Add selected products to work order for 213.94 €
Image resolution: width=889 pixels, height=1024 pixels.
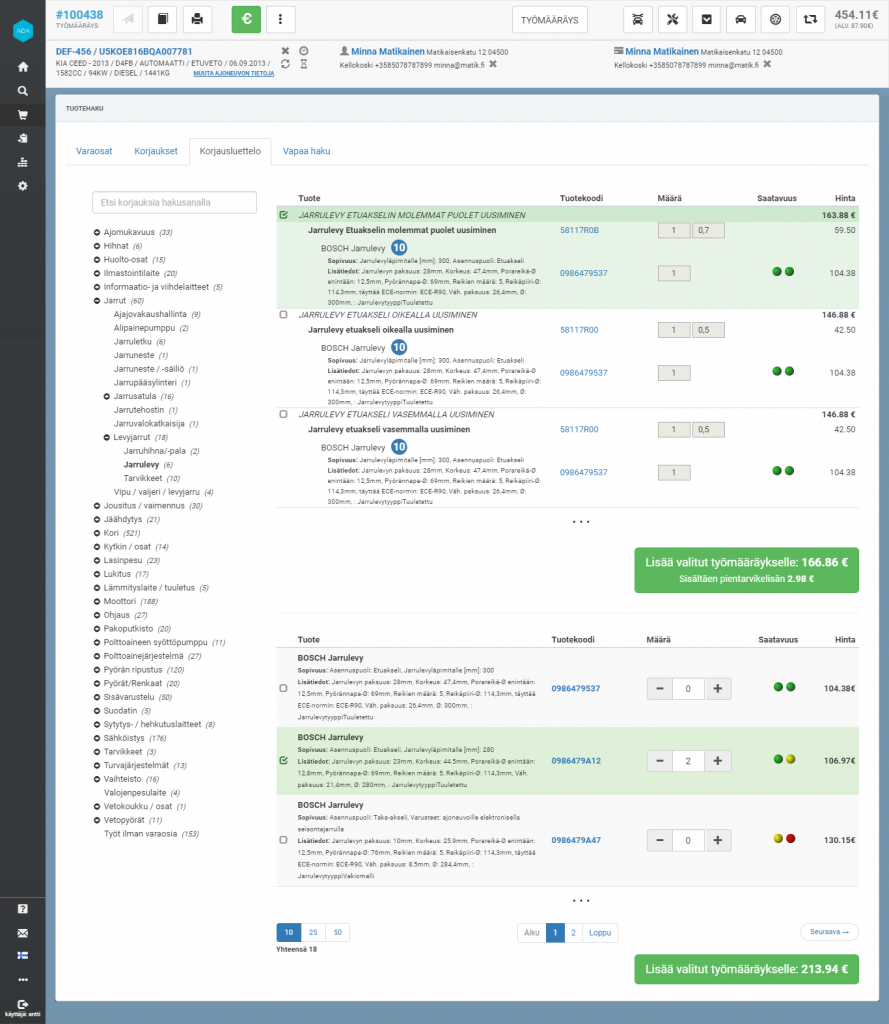[747, 969]
